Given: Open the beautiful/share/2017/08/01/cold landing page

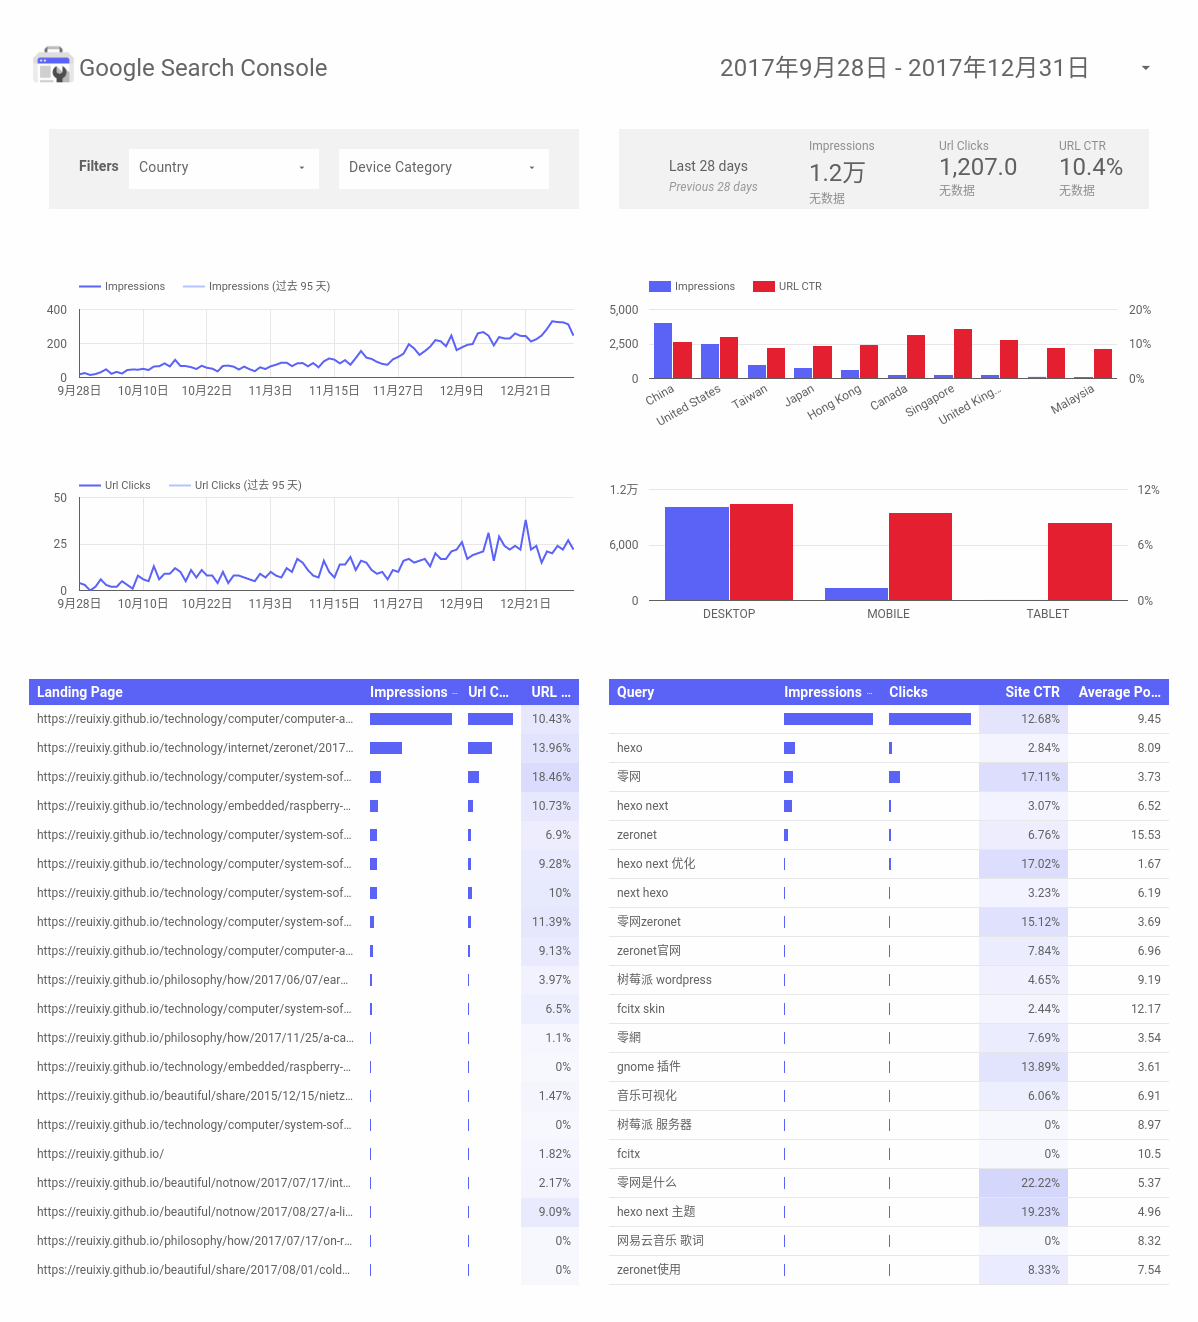Looking at the screenshot, I should (304, 1270).
